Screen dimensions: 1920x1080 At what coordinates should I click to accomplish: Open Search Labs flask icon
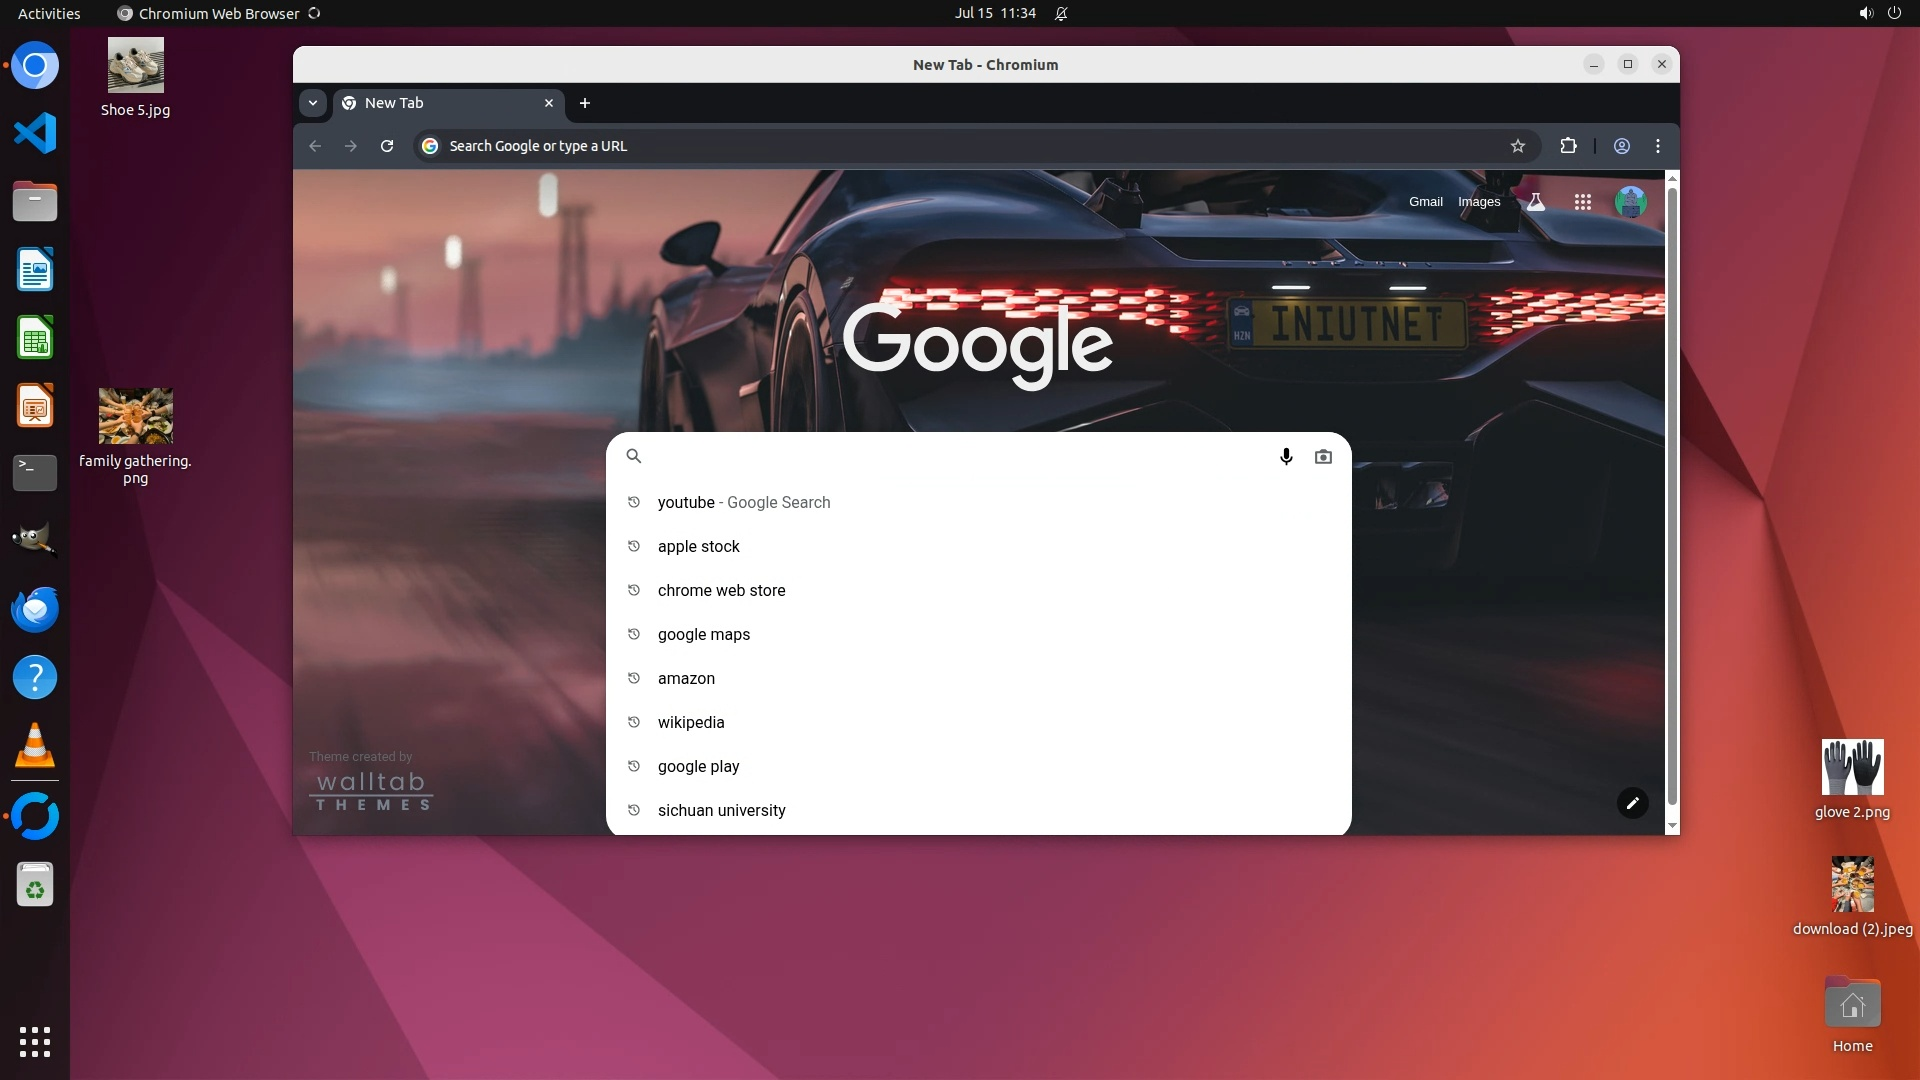[1536, 202]
